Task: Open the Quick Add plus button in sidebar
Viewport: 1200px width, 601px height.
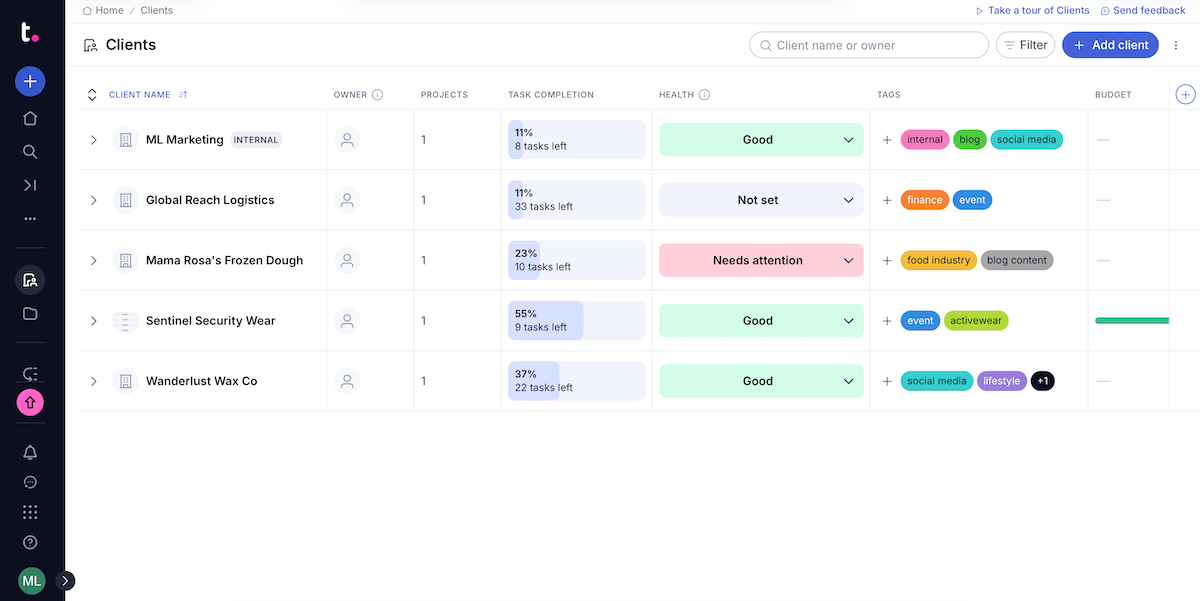Action: (30, 81)
